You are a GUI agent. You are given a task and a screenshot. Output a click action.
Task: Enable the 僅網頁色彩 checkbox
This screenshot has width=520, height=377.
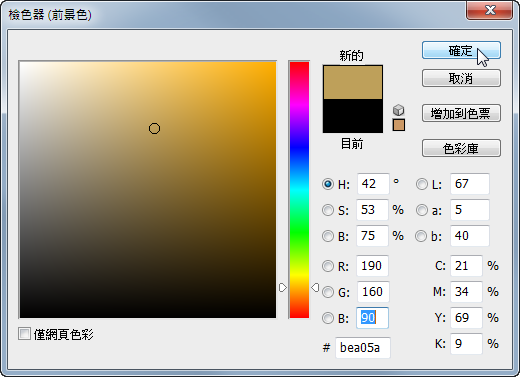pyautogui.click(x=24, y=334)
